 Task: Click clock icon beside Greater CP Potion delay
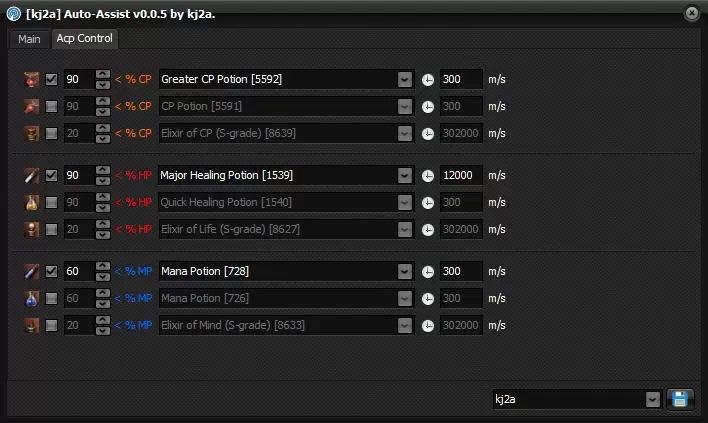428,79
